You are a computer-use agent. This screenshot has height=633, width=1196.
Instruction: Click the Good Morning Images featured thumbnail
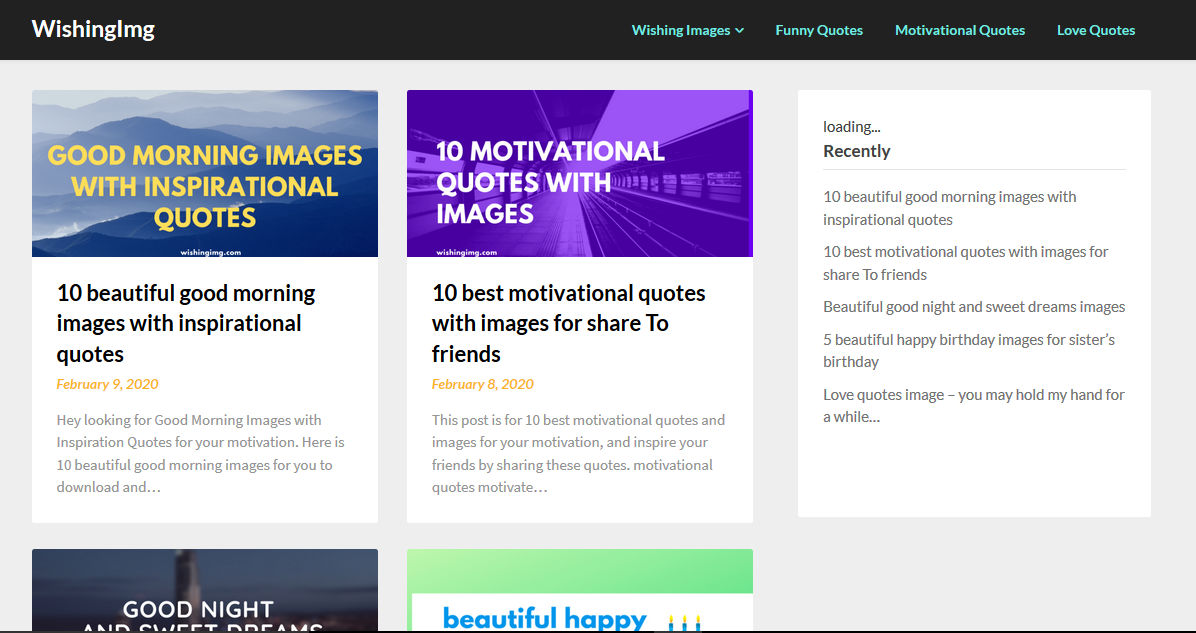coord(205,173)
